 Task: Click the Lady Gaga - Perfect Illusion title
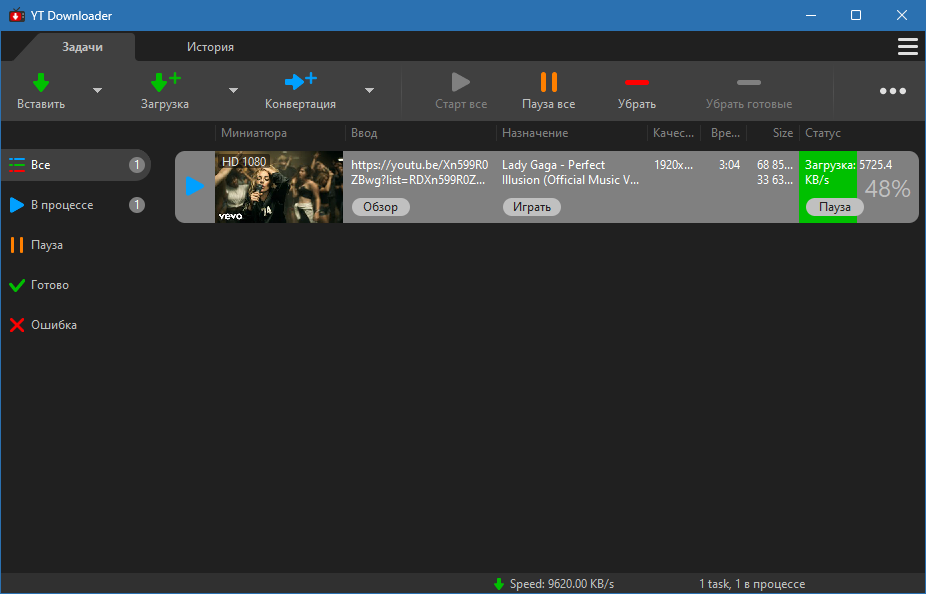[570, 172]
